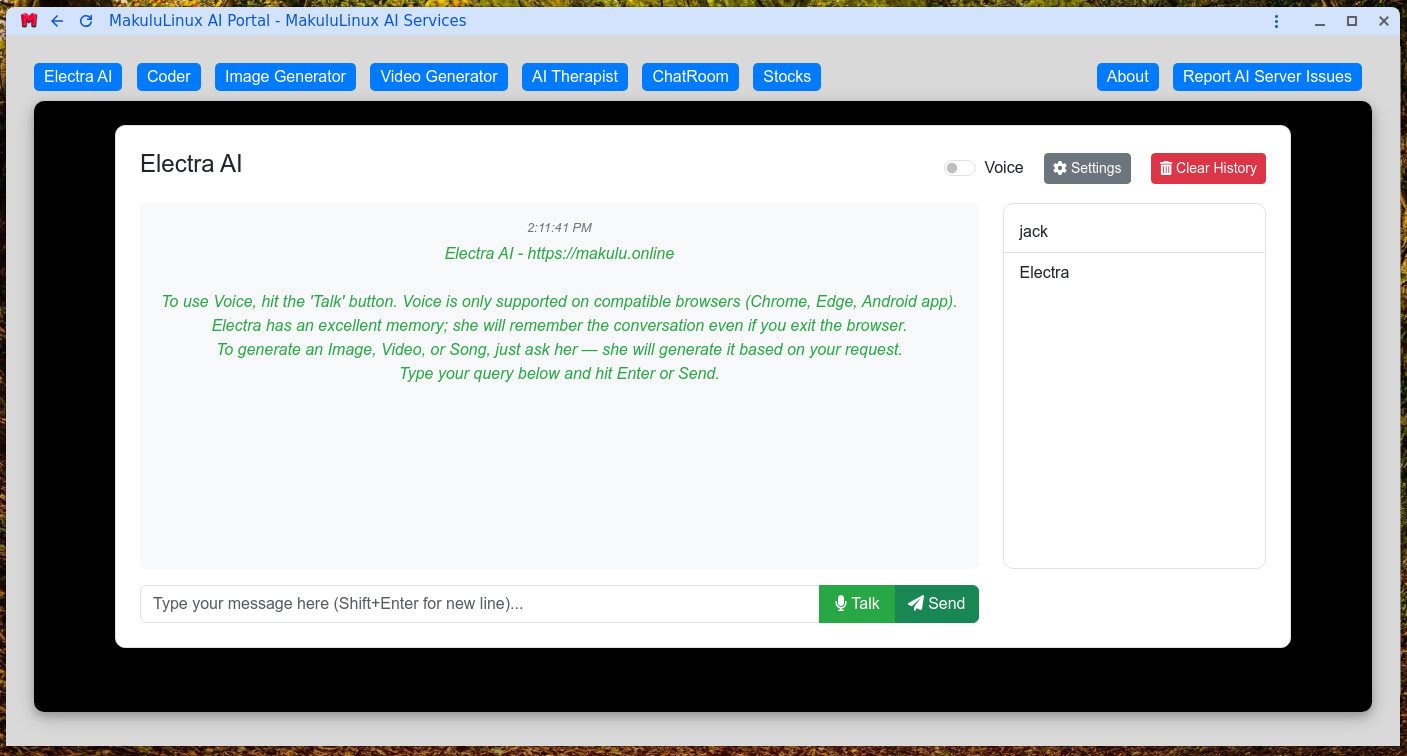The width and height of the screenshot is (1407, 756).
Task: Select Electra in the participants list
Action: click(x=1134, y=272)
